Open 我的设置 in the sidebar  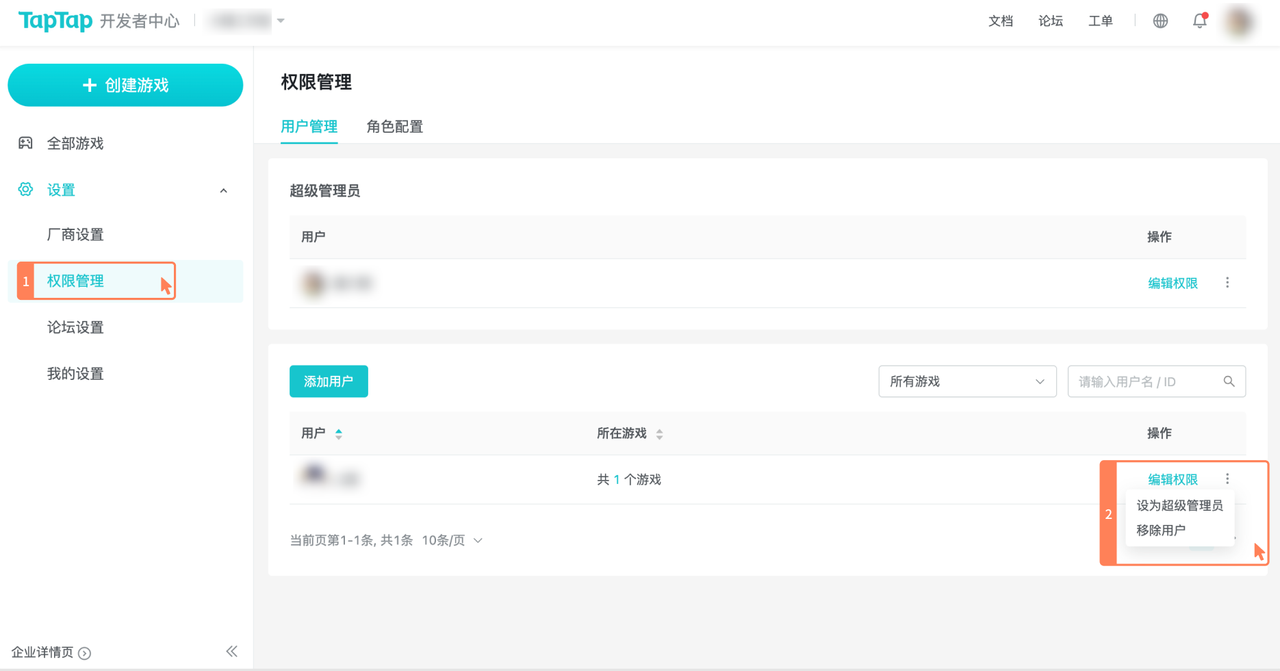[75, 373]
